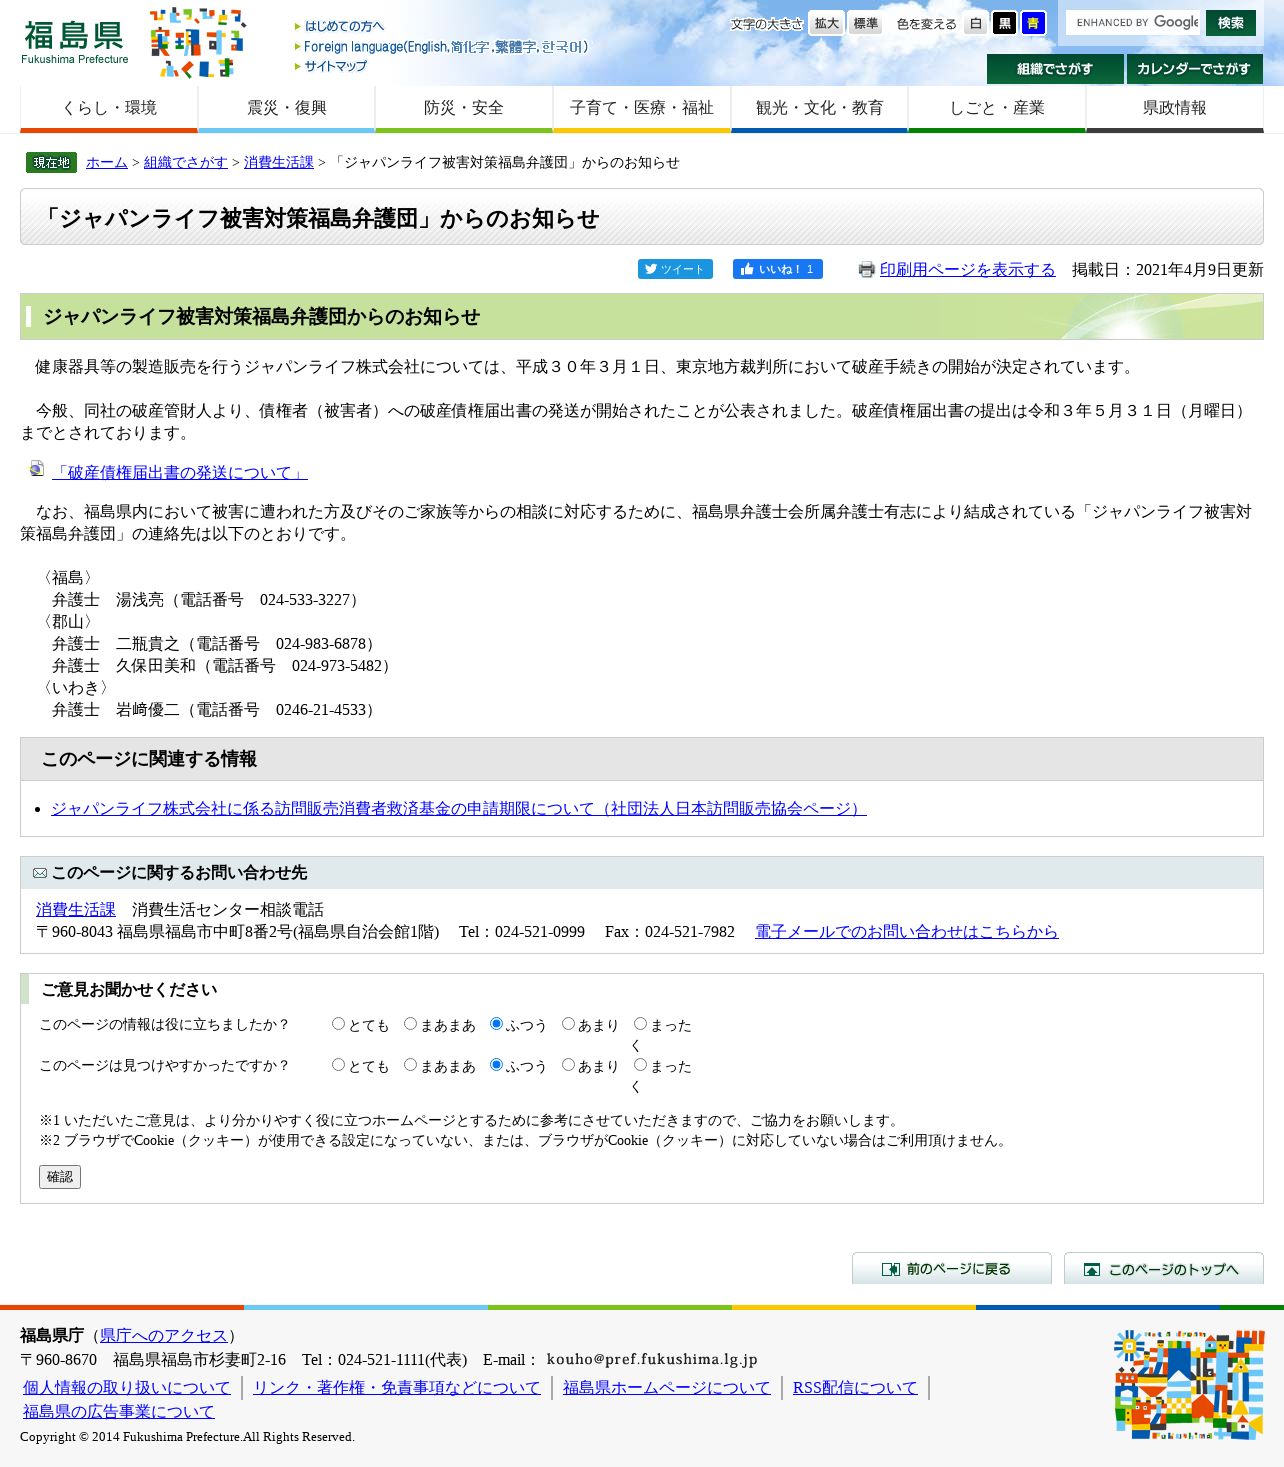Submit feedback with the 確認 button

(60, 1177)
